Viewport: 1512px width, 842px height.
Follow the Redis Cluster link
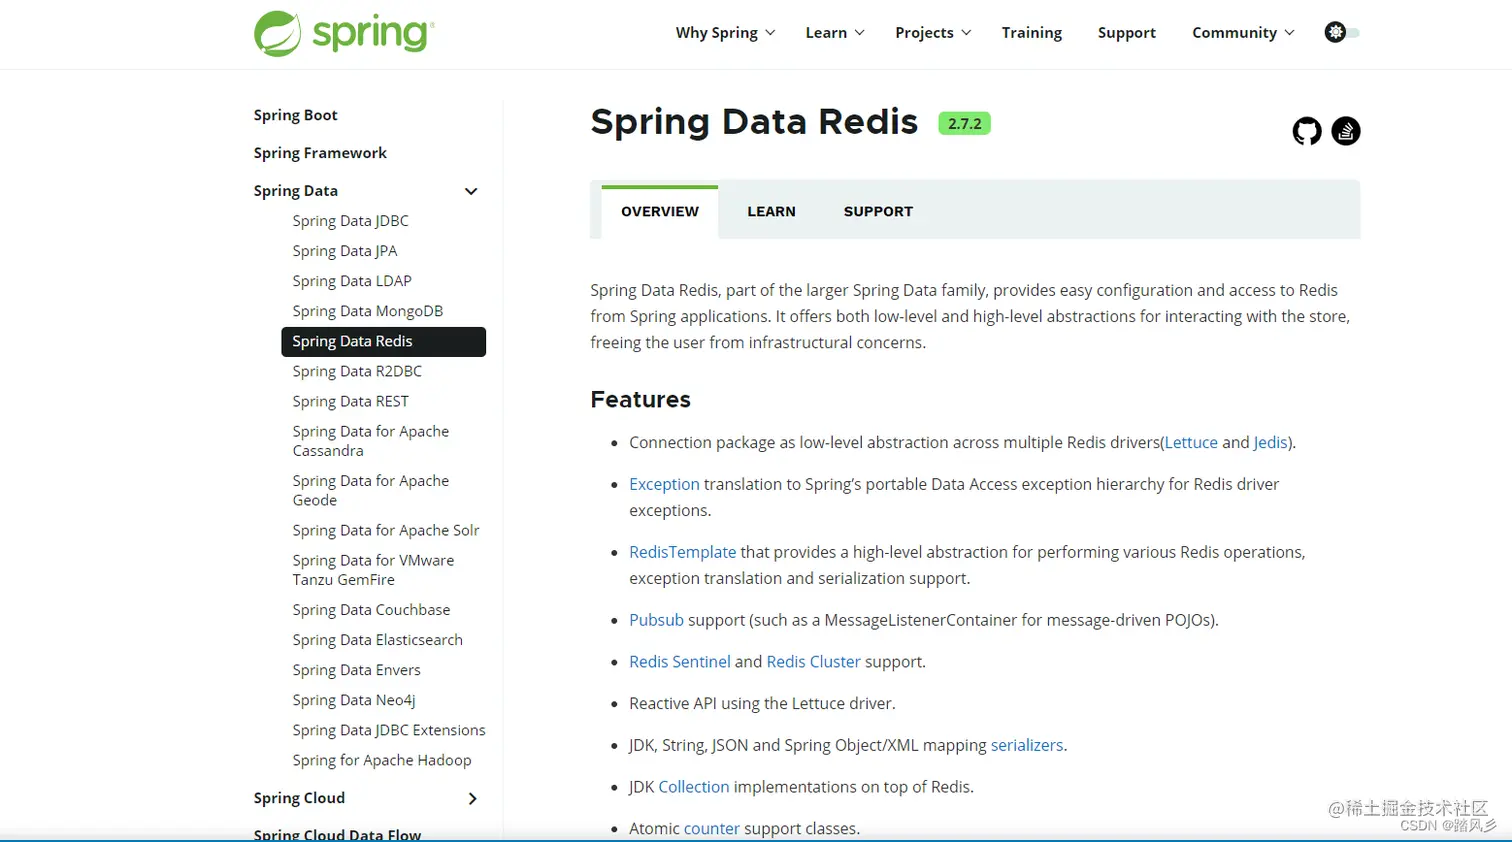point(813,662)
